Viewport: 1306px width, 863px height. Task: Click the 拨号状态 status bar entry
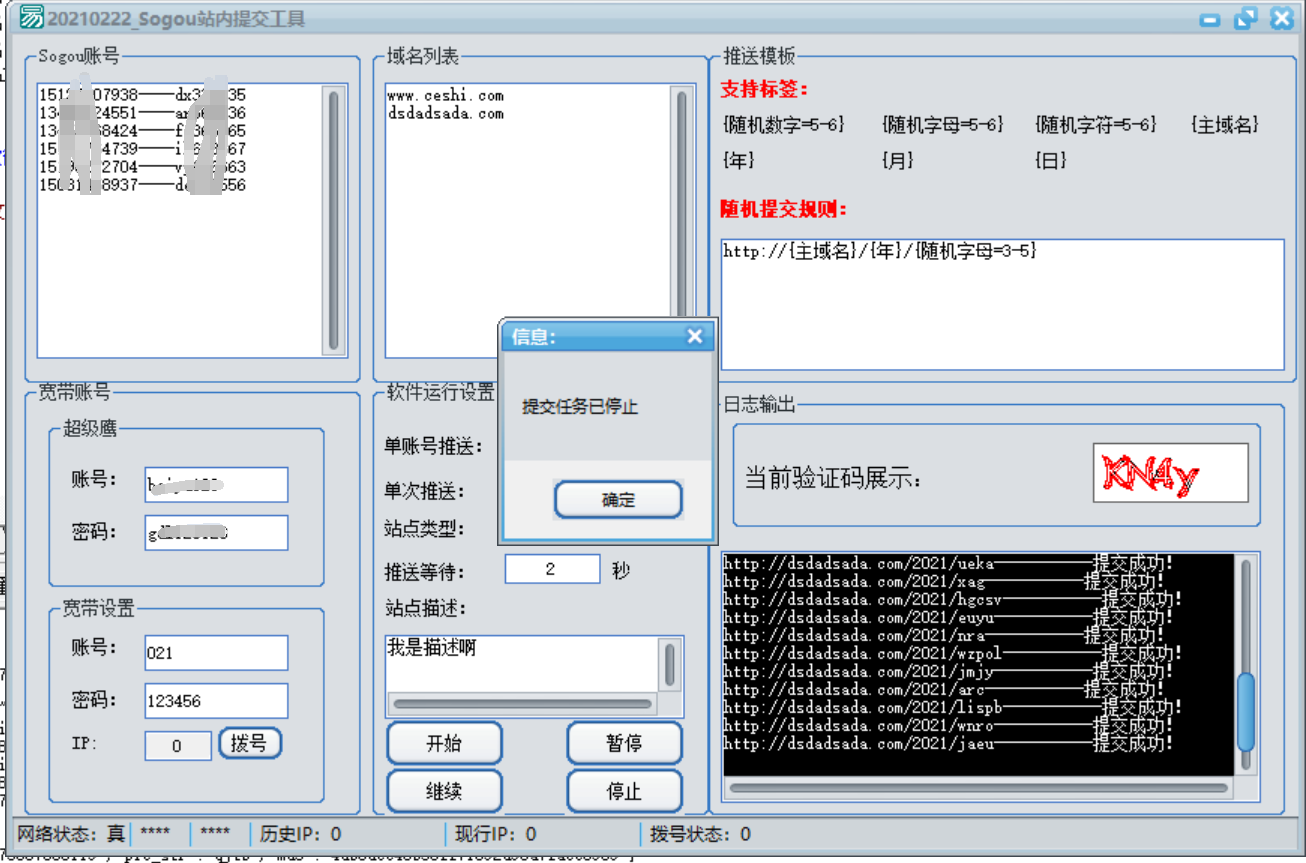pyautogui.click(x=700, y=833)
